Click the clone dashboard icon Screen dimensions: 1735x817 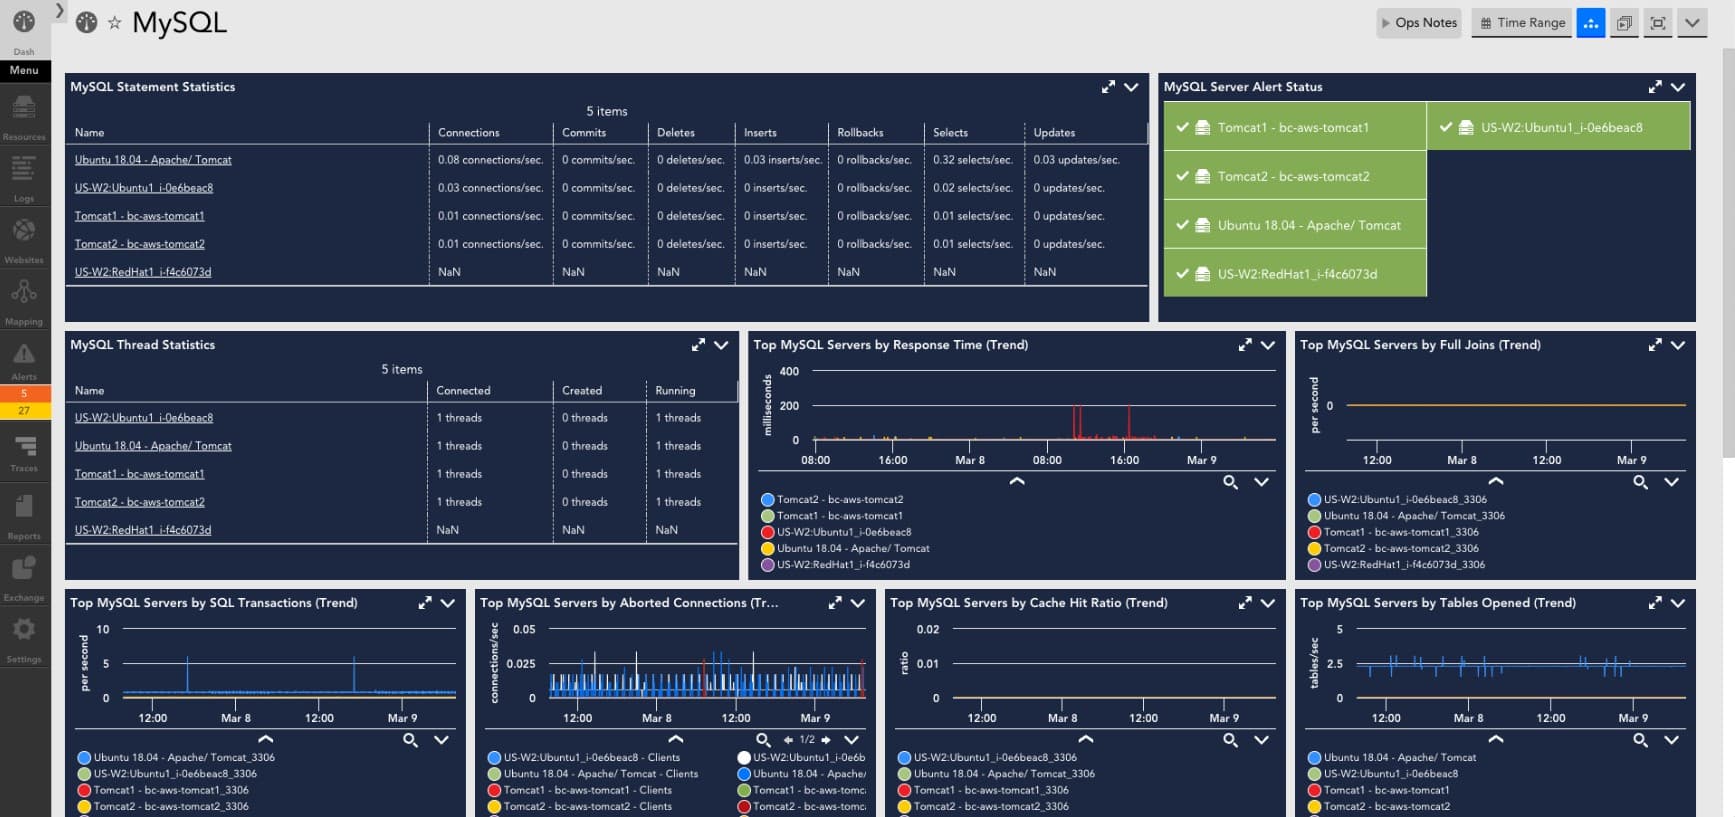(x=1625, y=23)
